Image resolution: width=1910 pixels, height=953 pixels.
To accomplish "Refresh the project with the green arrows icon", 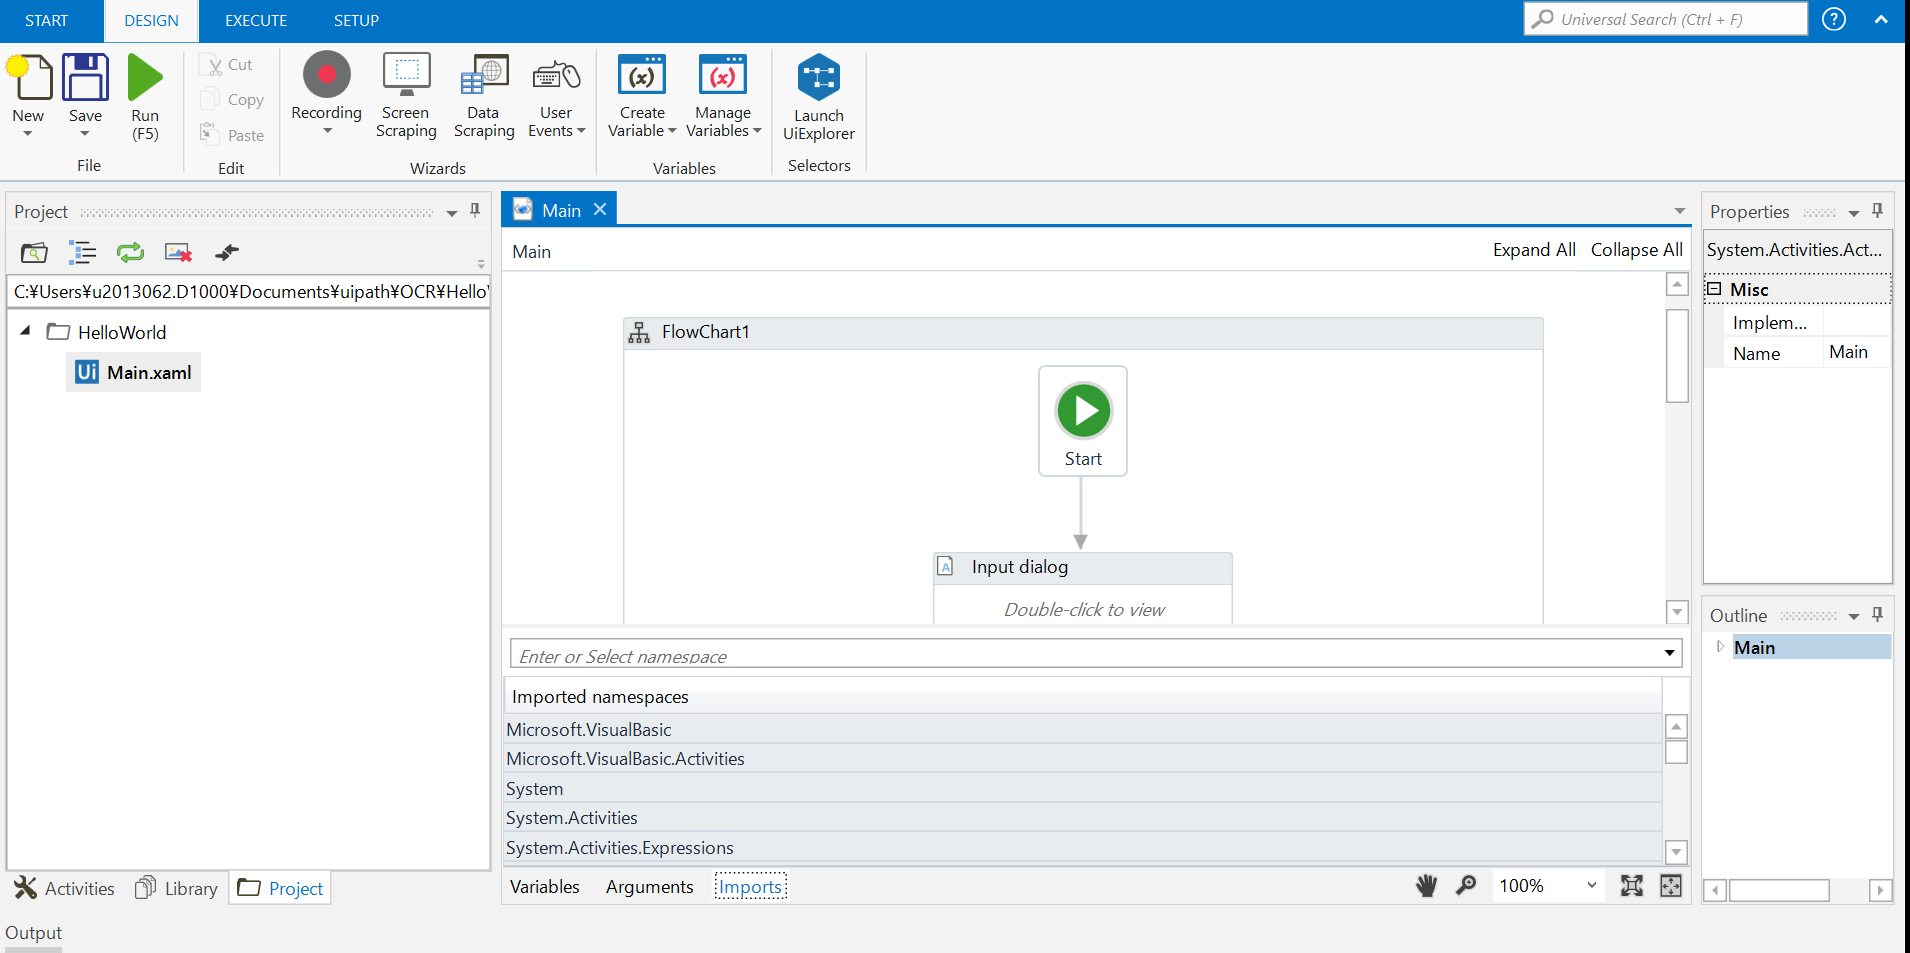I will 130,253.
